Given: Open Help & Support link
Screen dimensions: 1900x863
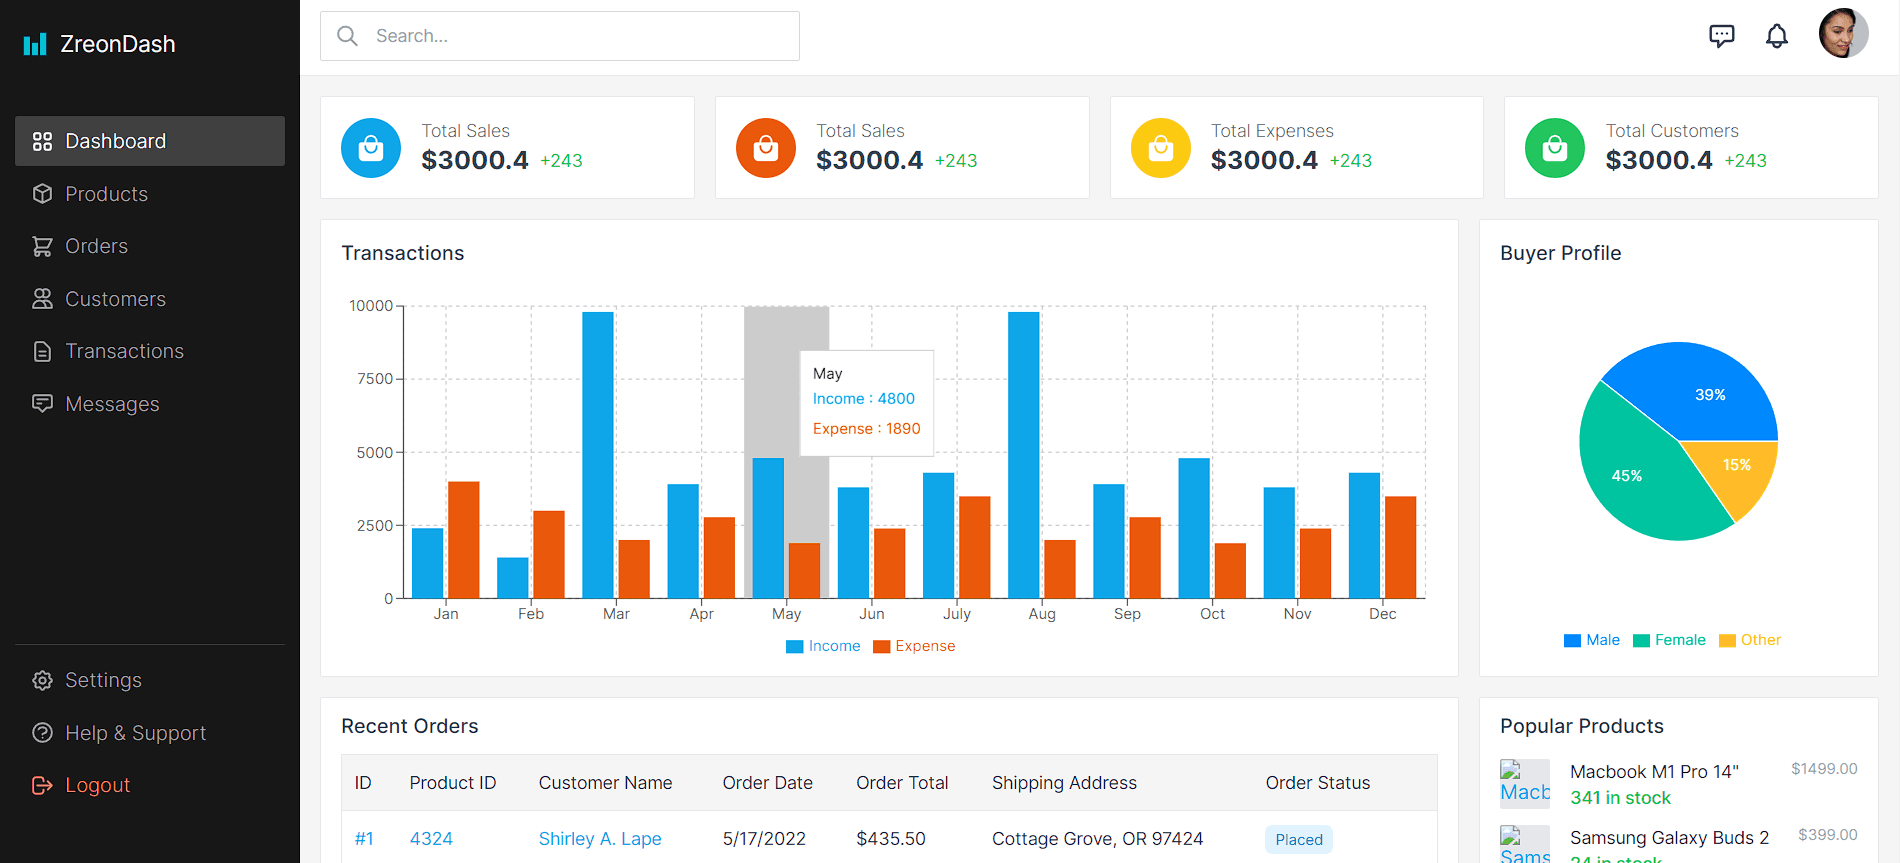Looking at the screenshot, I should (150, 733).
